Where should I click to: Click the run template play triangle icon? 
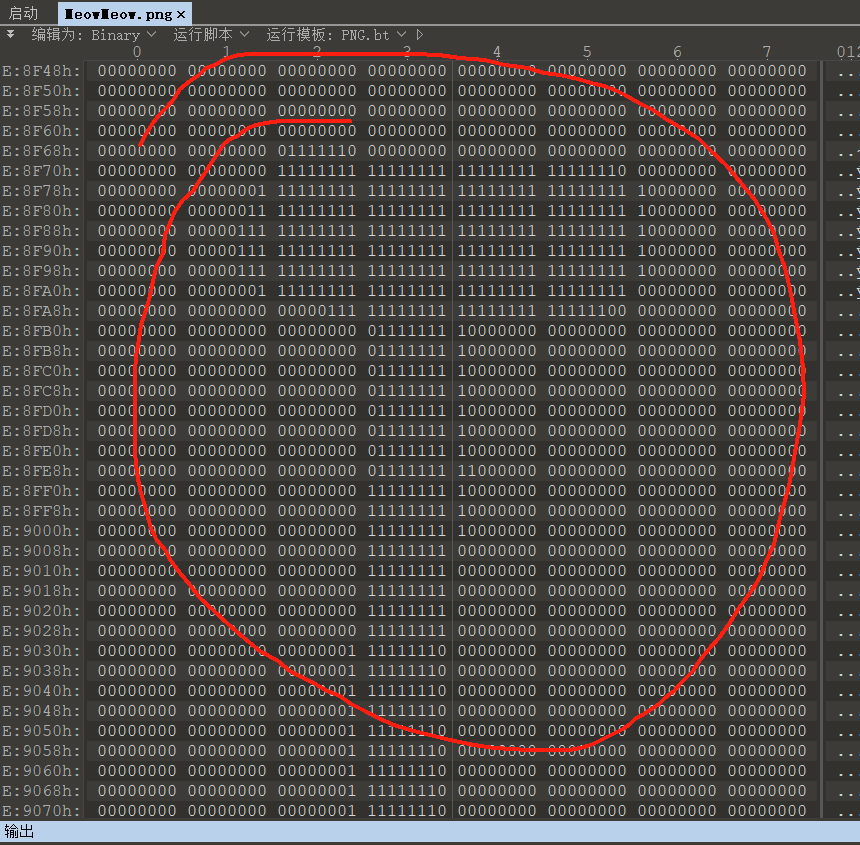pyautogui.click(x=420, y=34)
